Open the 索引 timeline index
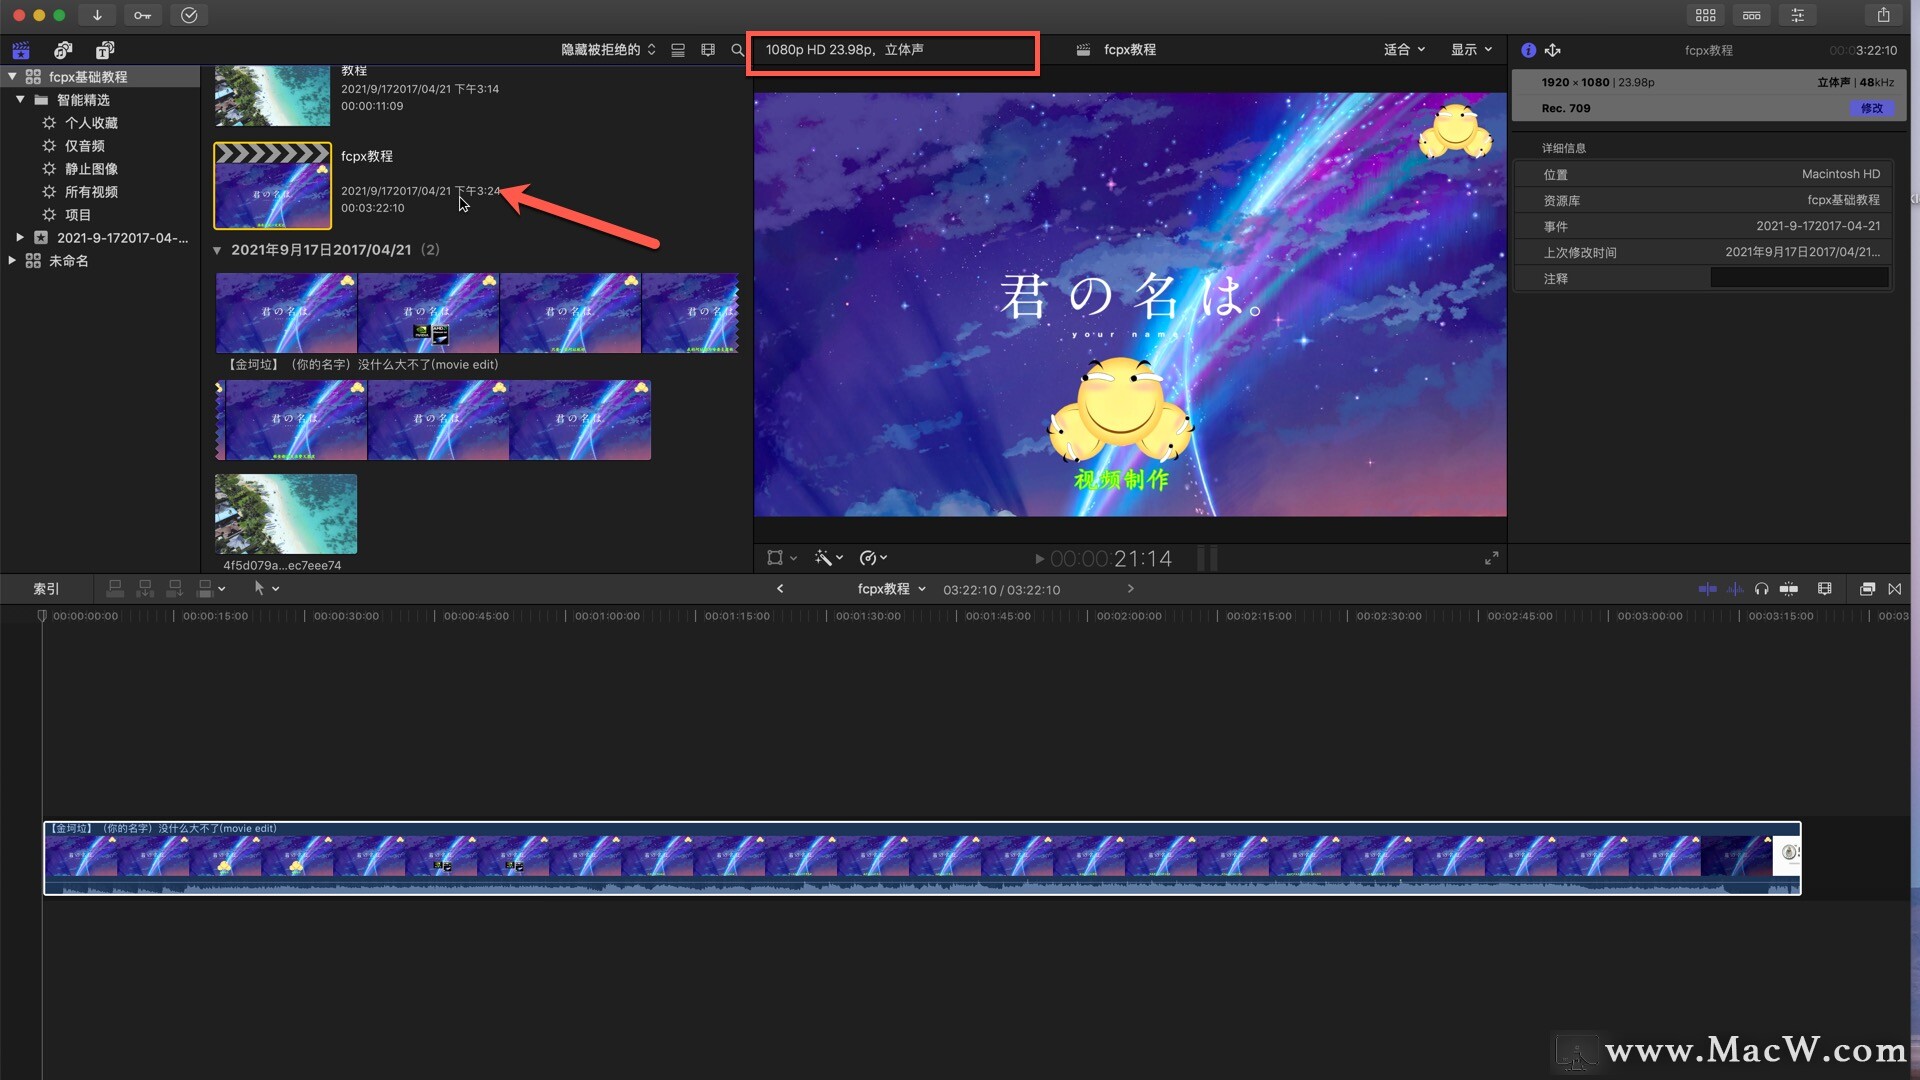The width and height of the screenshot is (1920, 1080). [46, 589]
